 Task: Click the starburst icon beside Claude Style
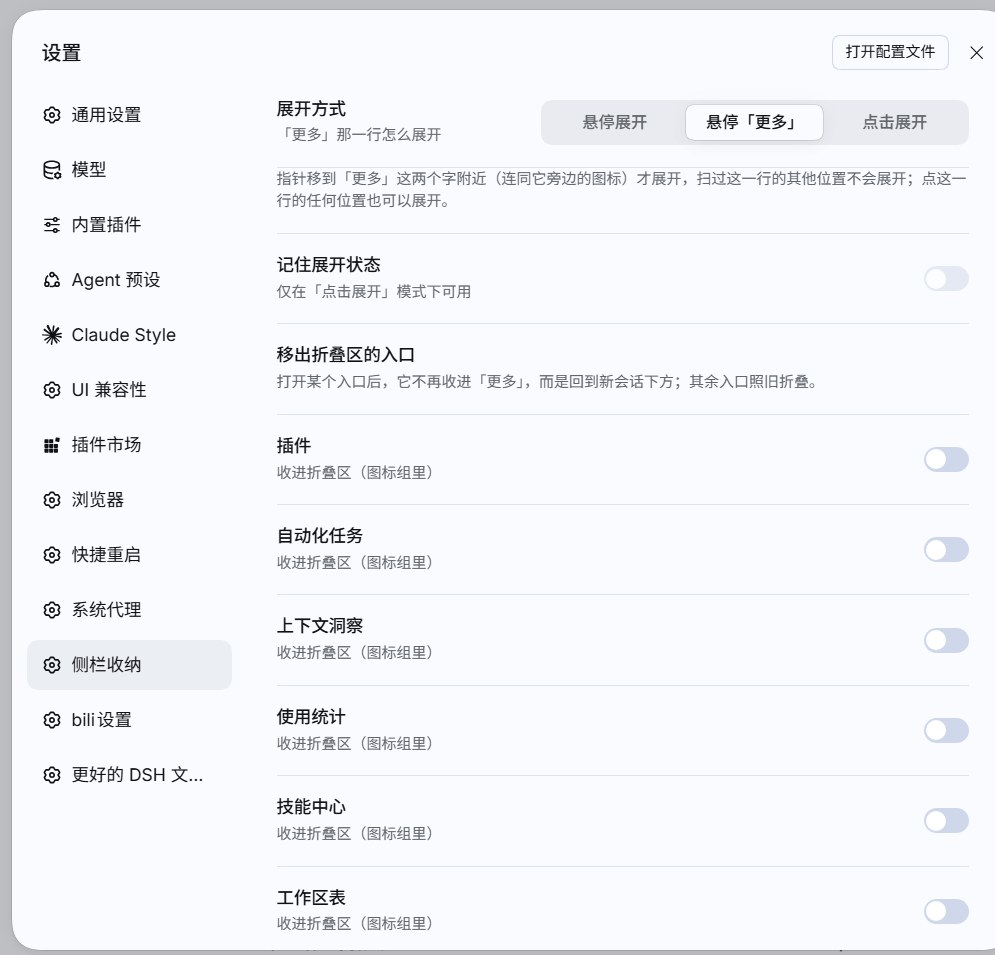tap(52, 334)
